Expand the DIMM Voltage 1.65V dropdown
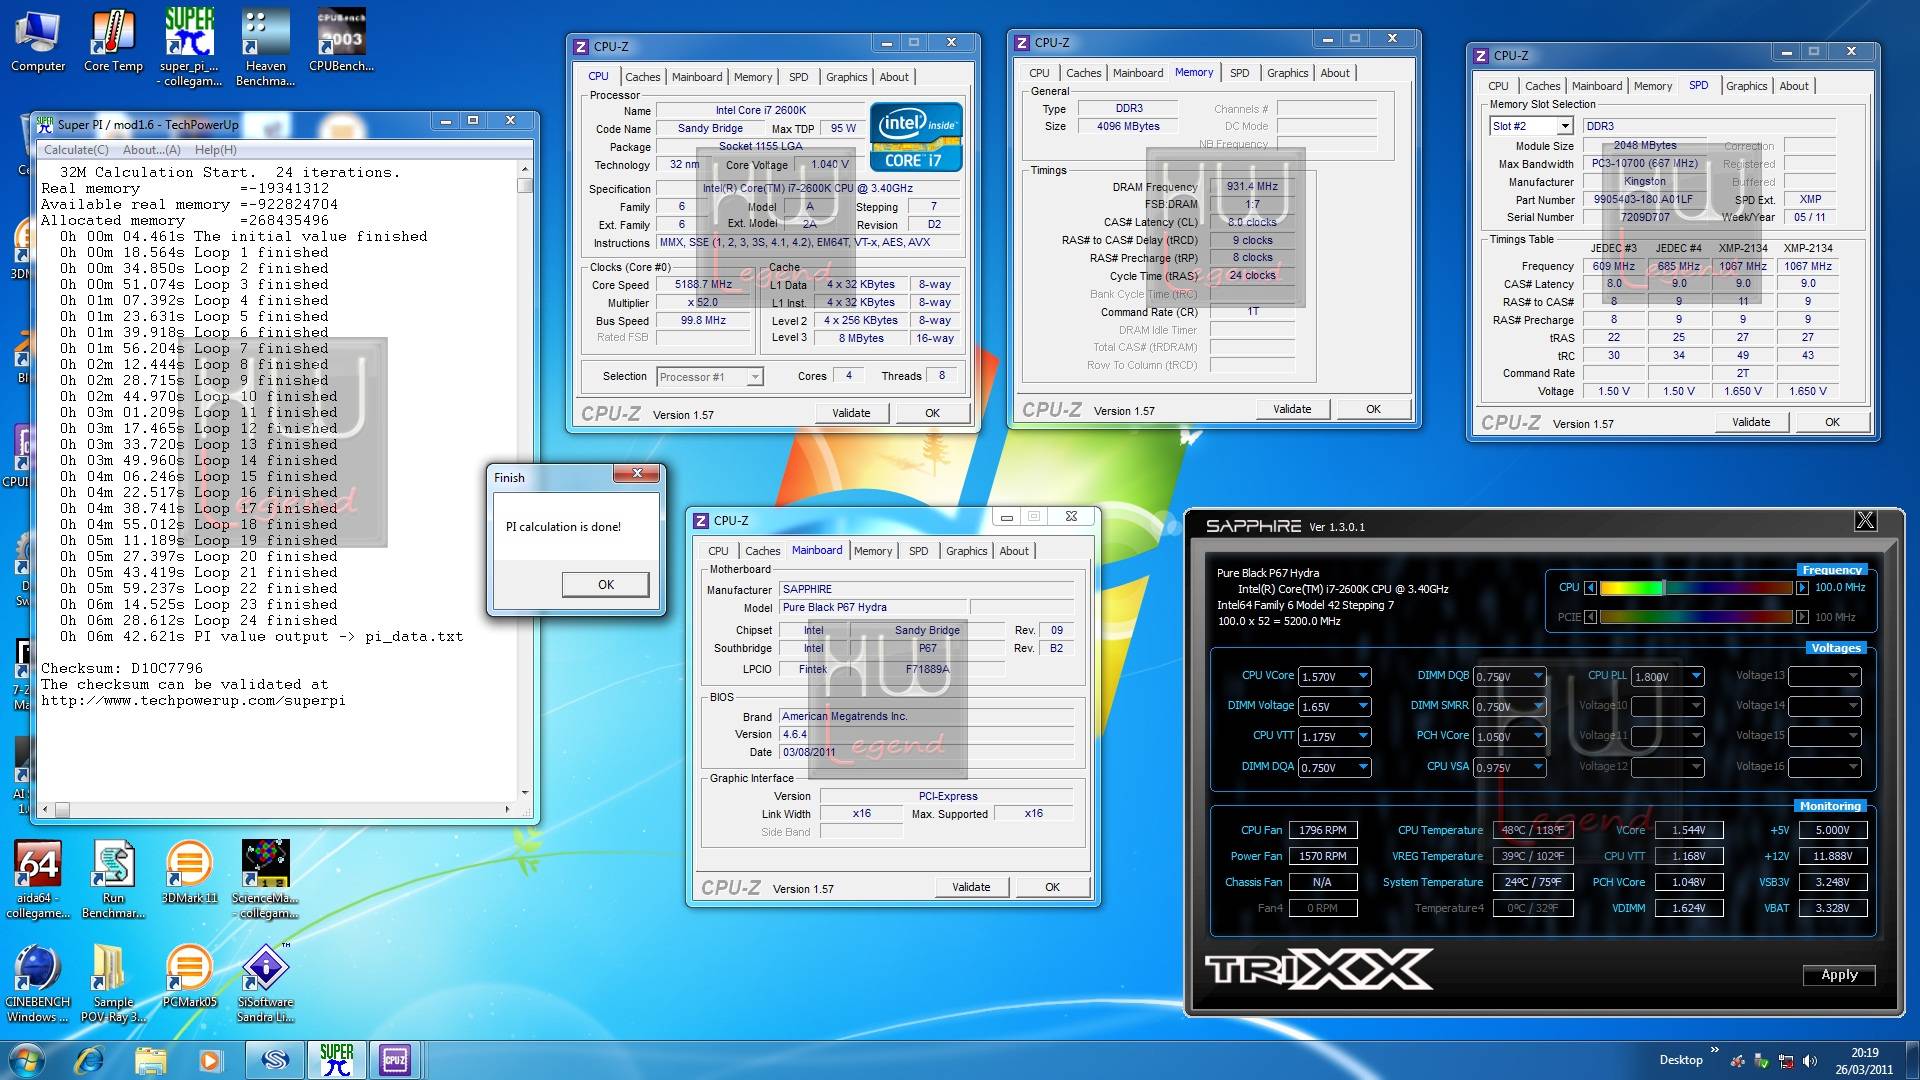This screenshot has width=1920, height=1080. (x=1362, y=706)
